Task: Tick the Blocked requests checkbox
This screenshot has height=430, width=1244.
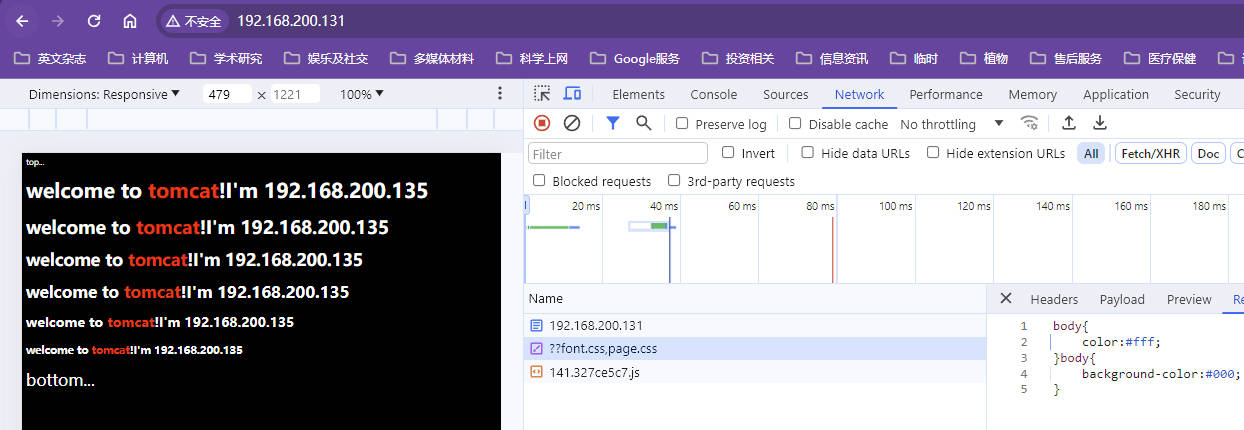Action: point(540,181)
